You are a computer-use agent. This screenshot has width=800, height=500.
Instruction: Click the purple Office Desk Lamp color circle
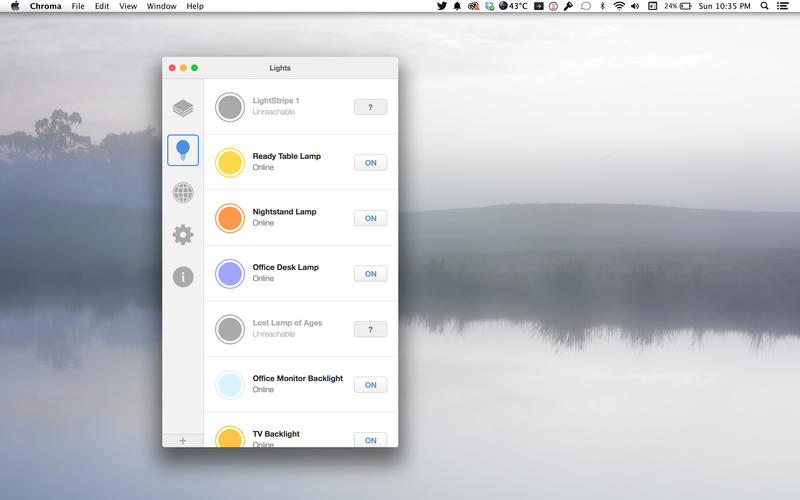pyautogui.click(x=230, y=274)
